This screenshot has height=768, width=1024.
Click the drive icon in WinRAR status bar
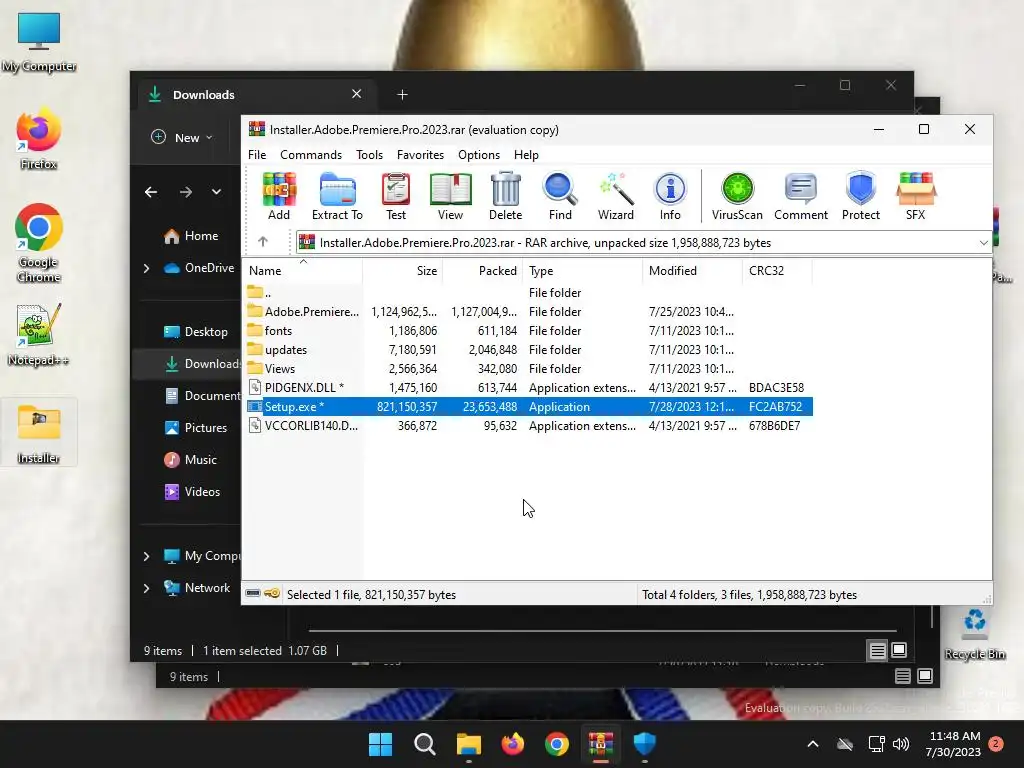(x=253, y=594)
